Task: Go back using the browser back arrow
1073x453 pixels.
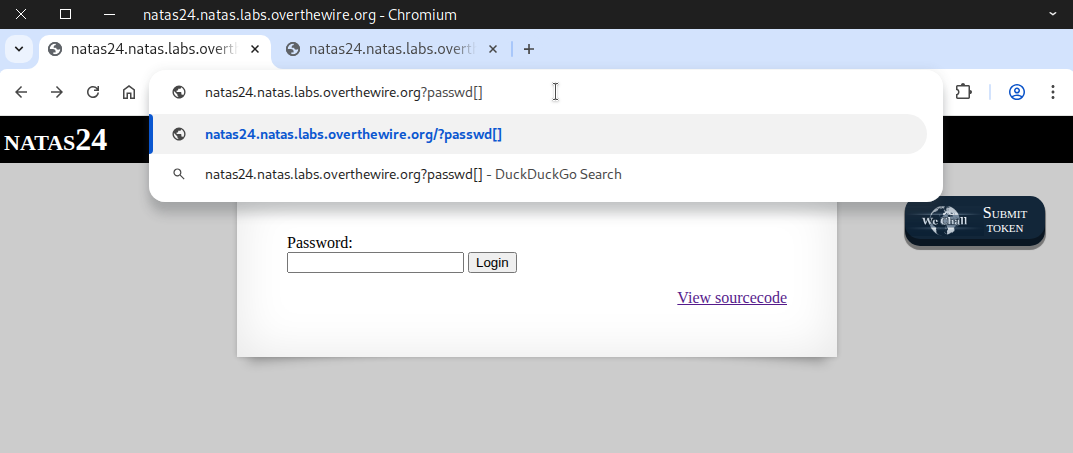Action: 21,92
